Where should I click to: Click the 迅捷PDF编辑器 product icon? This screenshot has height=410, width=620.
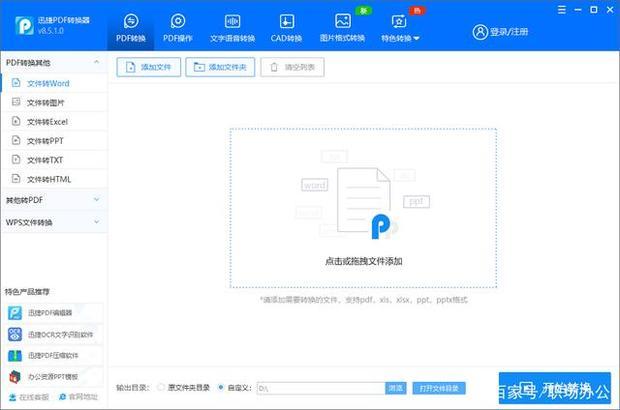click(15, 313)
